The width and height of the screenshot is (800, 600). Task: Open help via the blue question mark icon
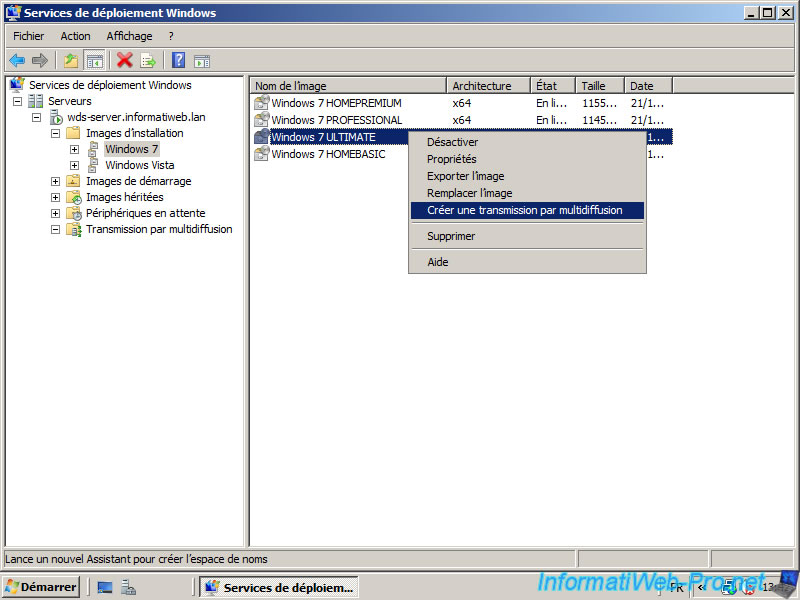point(179,60)
